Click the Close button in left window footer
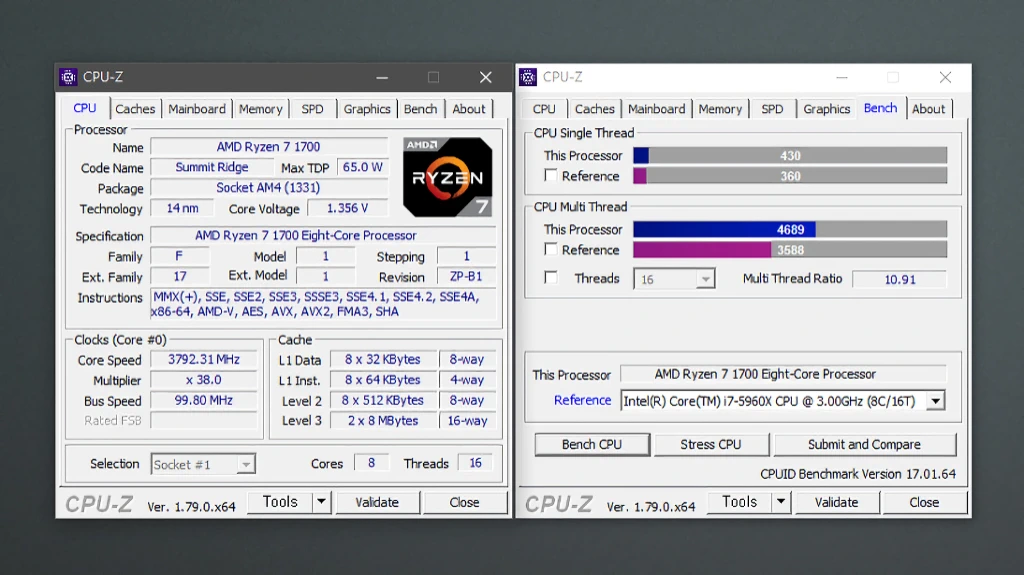Viewport: 1024px width, 575px height. (x=464, y=502)
